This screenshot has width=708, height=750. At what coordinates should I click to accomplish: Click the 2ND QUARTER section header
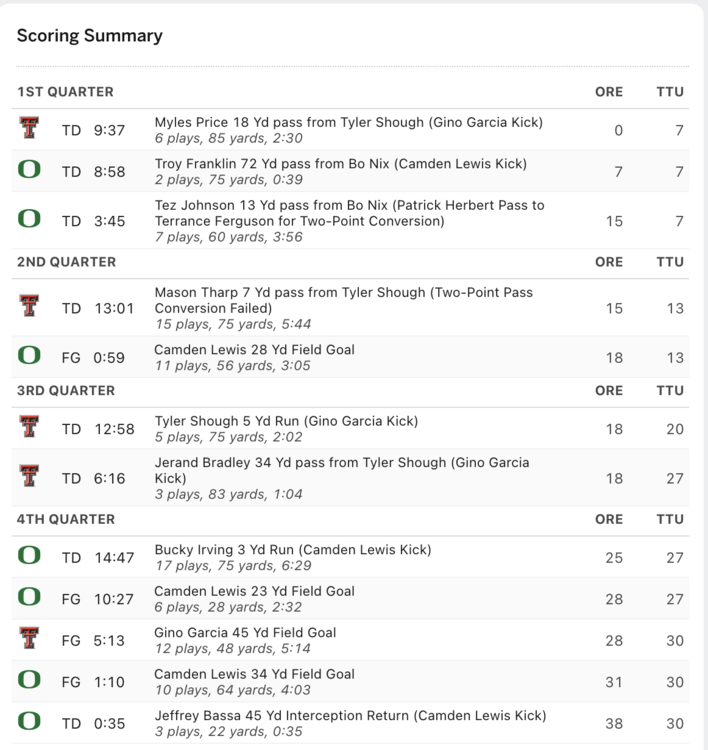(x=66, y=262)
